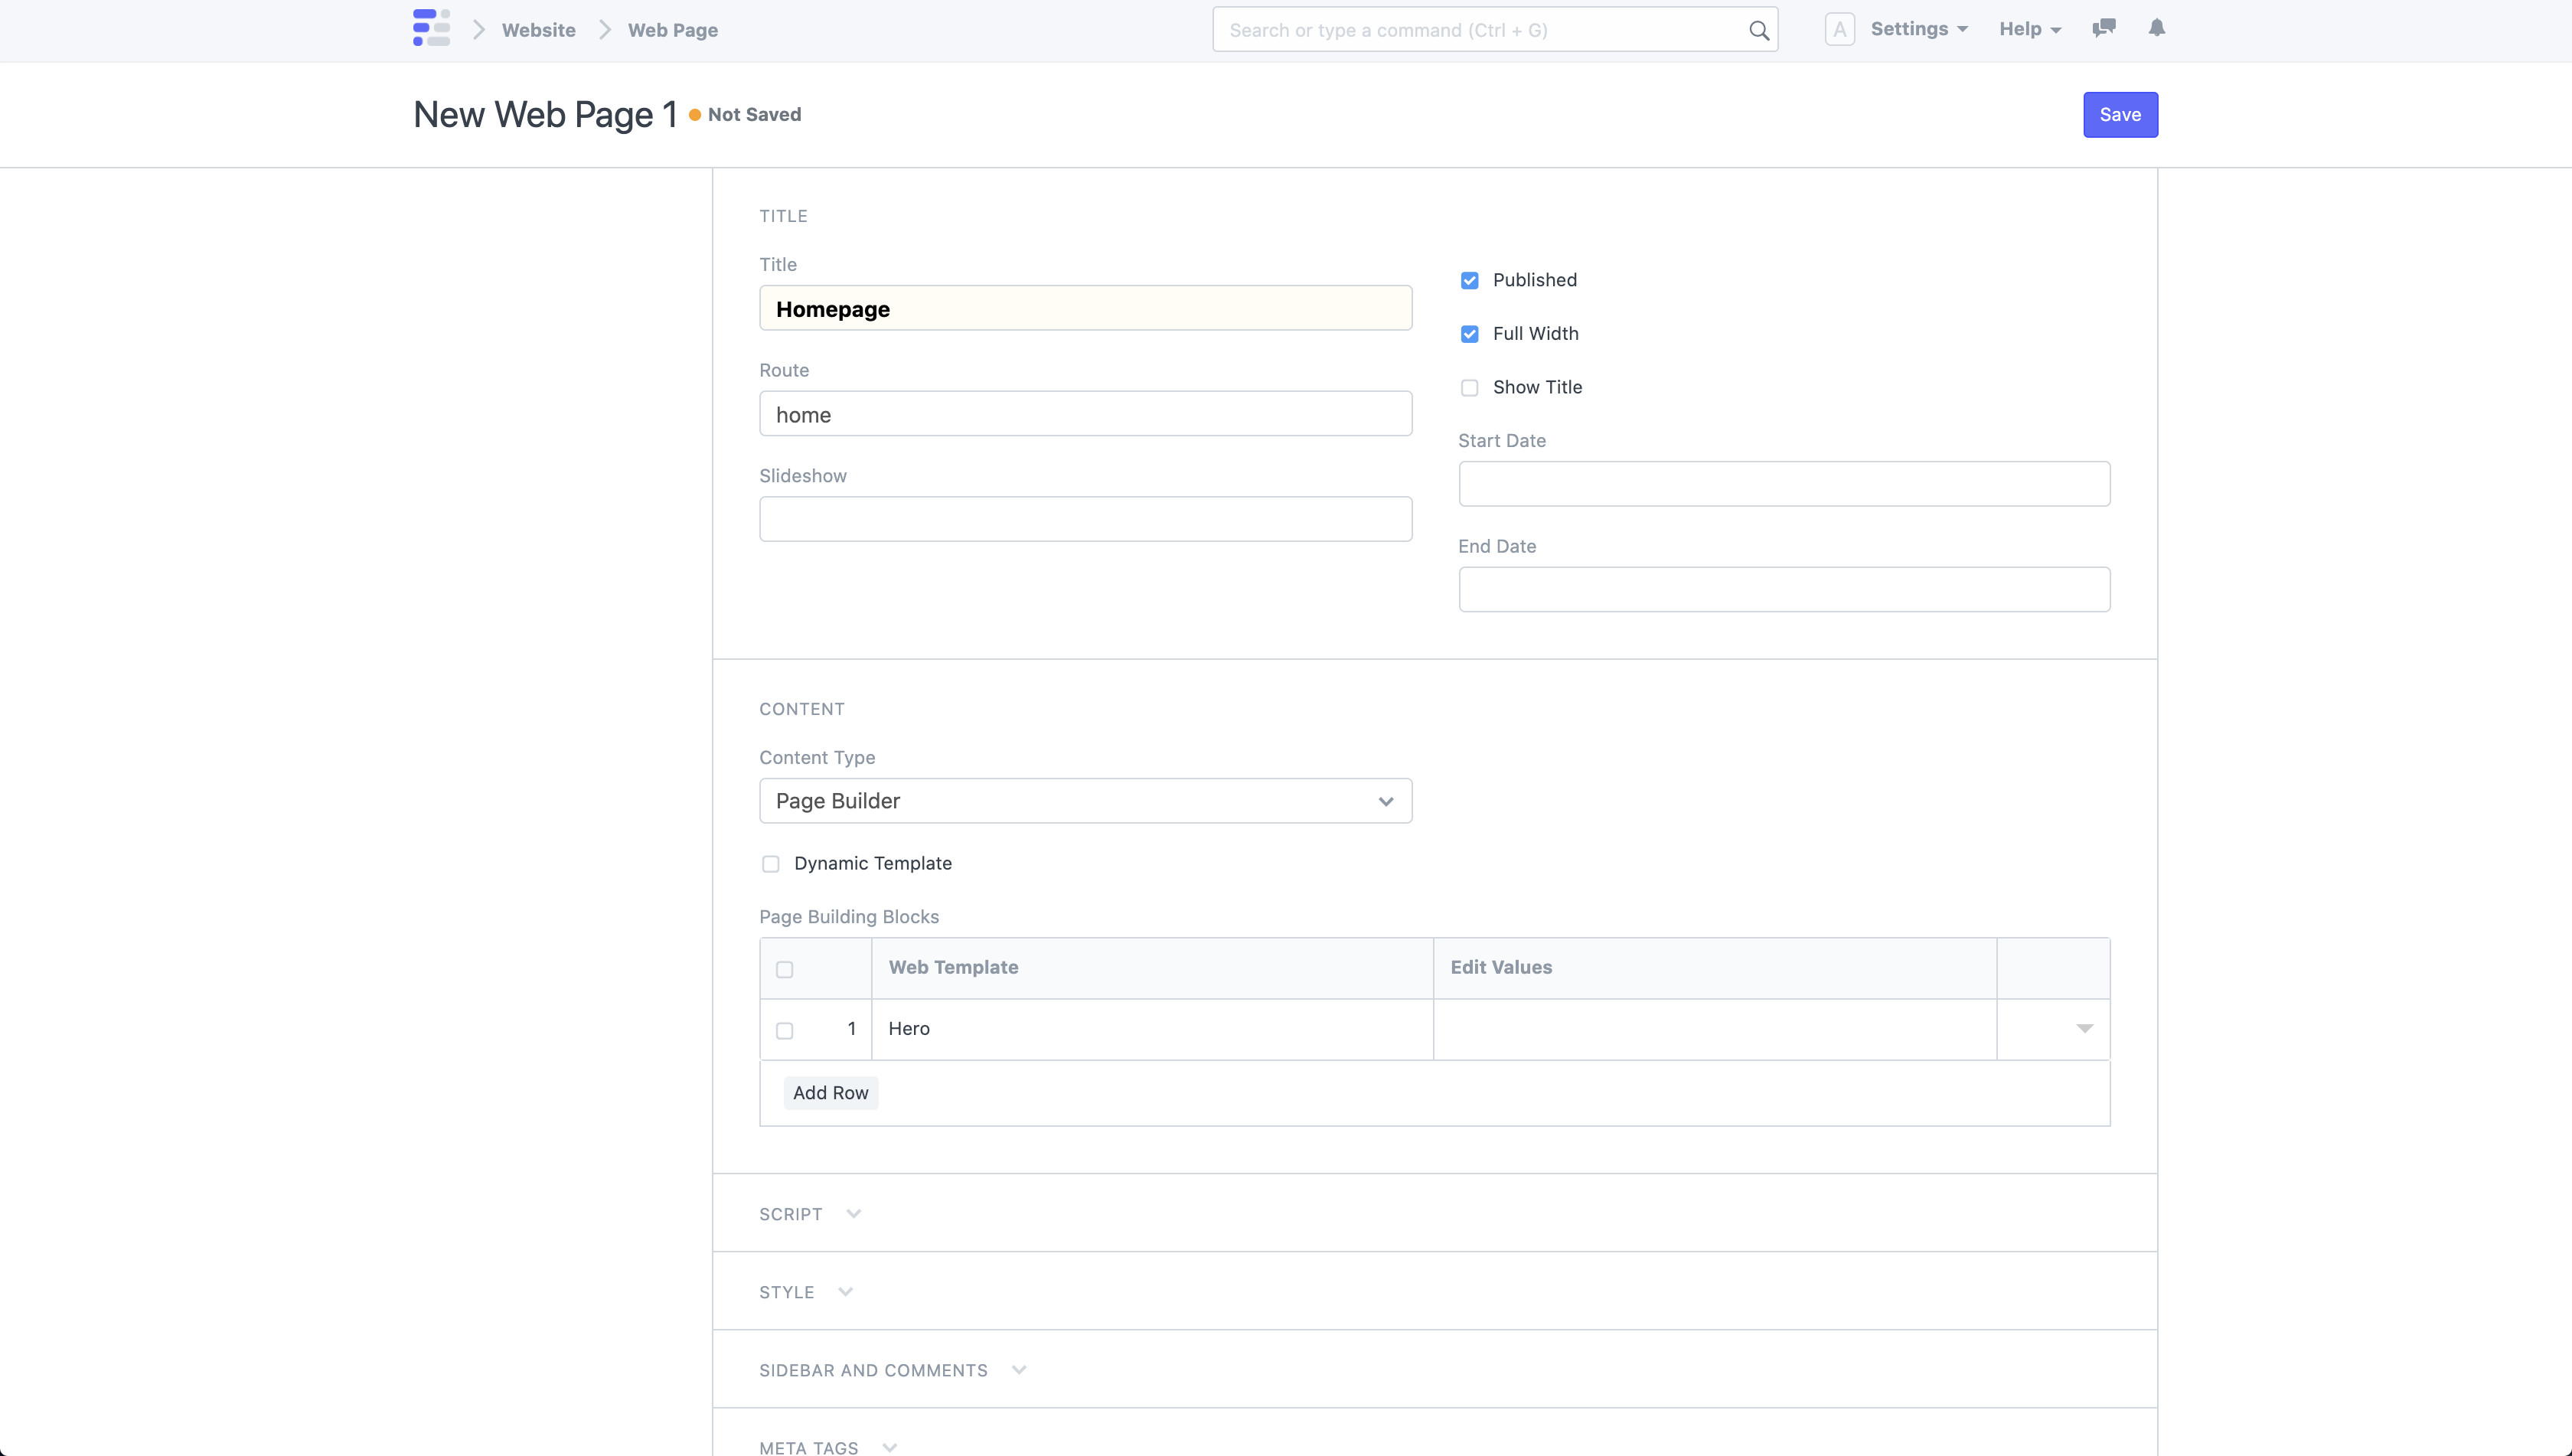Click the Title input field

tap(1085, 308)
